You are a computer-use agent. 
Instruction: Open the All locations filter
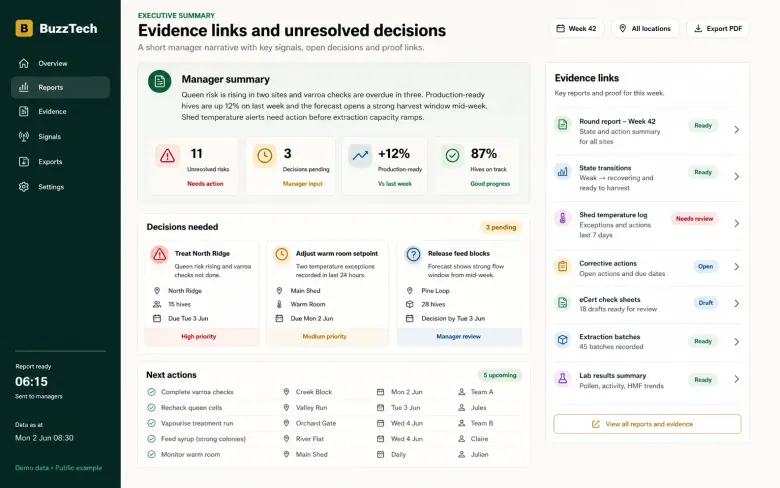point(645,28)
